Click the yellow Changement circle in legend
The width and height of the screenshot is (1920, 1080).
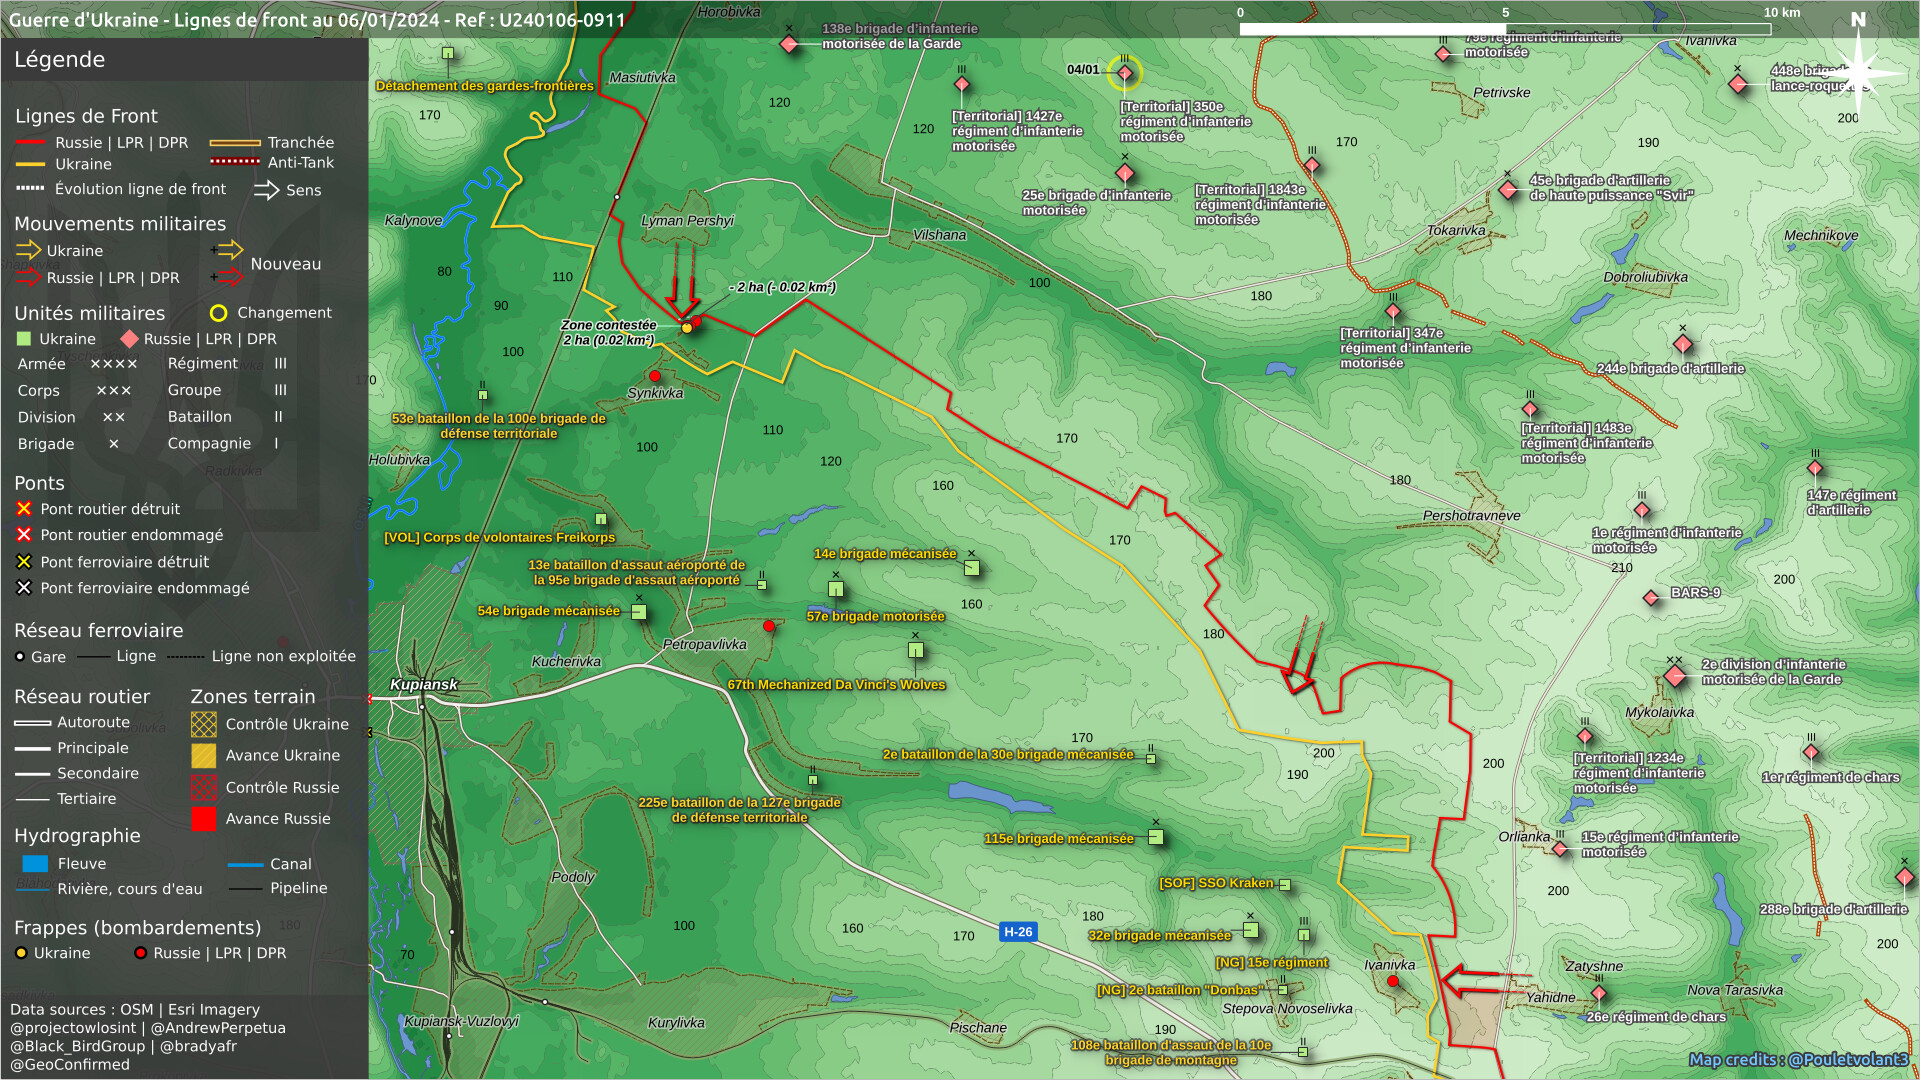pos(218,313)
